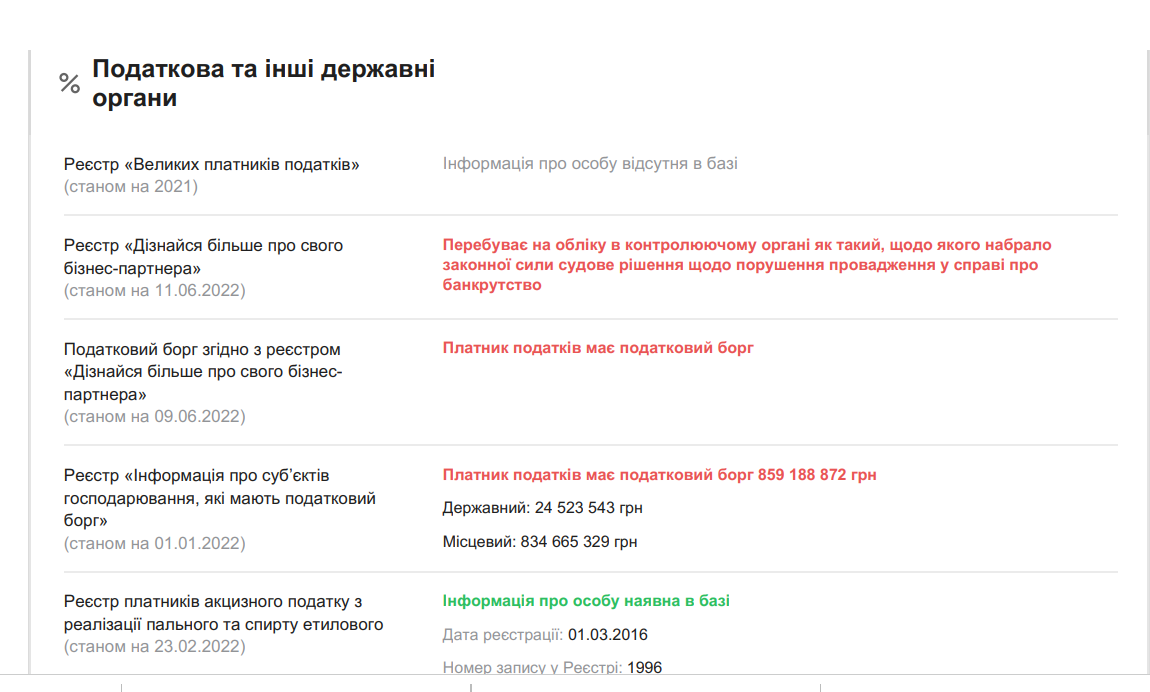Open the «Дізнайся більше про свого бізнес-партнера» registry label
This screenshot has width=1150, height=692.
(203, 257)
